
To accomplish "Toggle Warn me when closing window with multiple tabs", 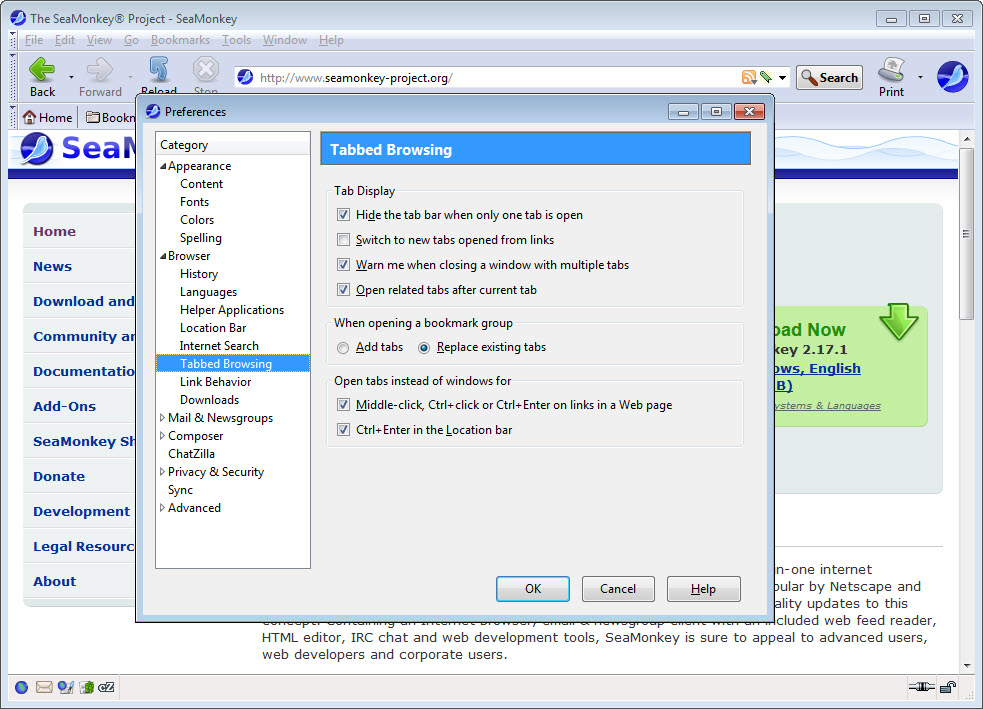I will click(343, 265).
